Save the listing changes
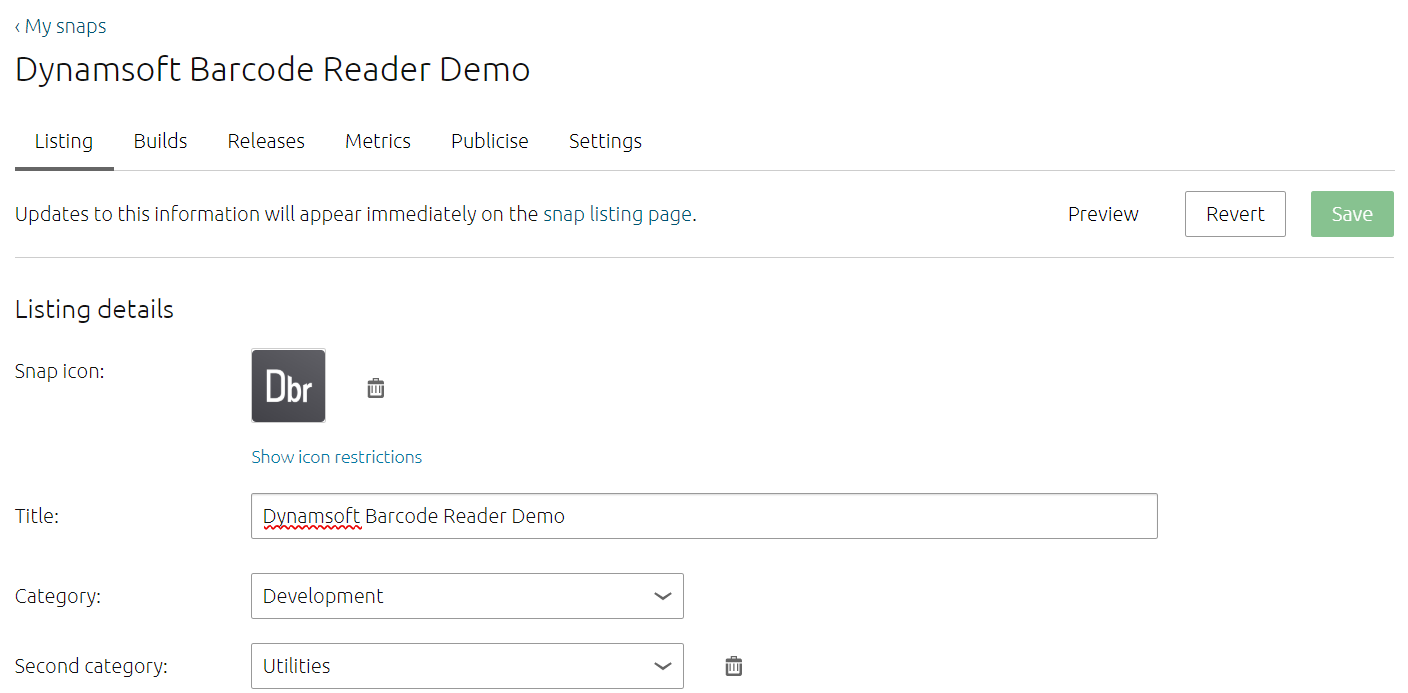Viewport: 1408px width, 693px height. coord(1351,213)
